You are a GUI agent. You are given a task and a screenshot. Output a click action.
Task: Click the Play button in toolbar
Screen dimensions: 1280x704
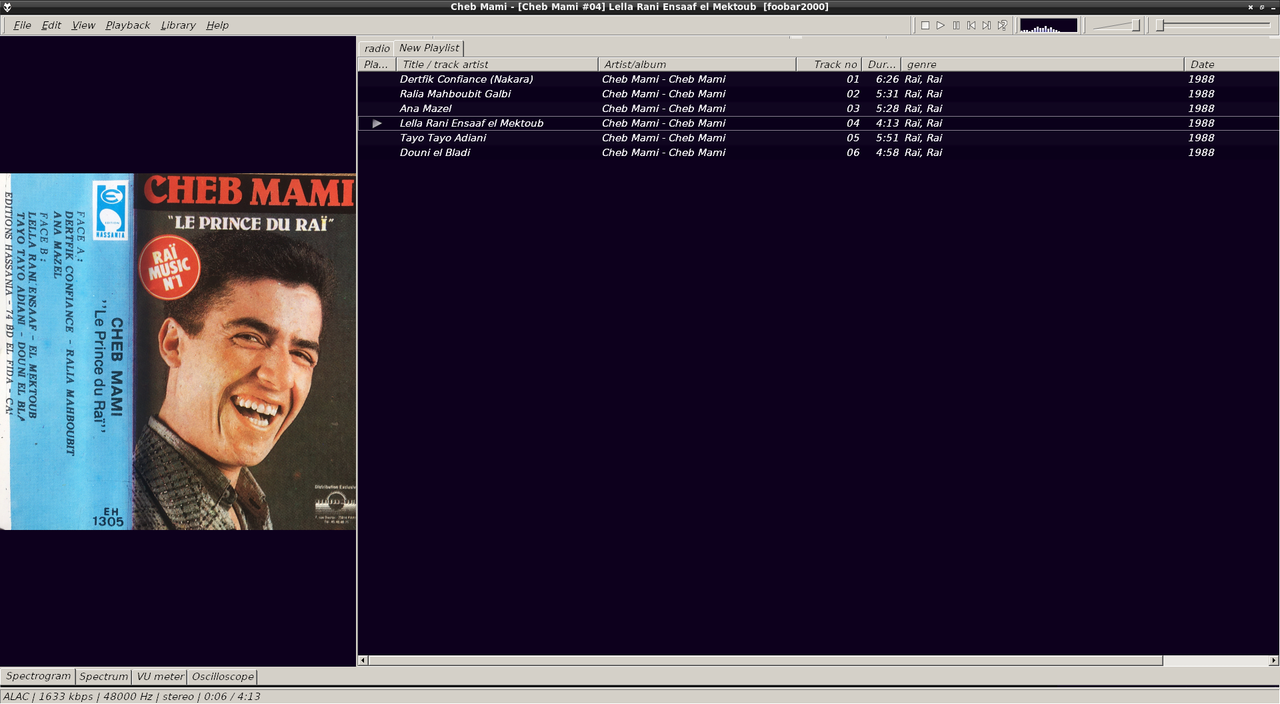click(940, 25)
